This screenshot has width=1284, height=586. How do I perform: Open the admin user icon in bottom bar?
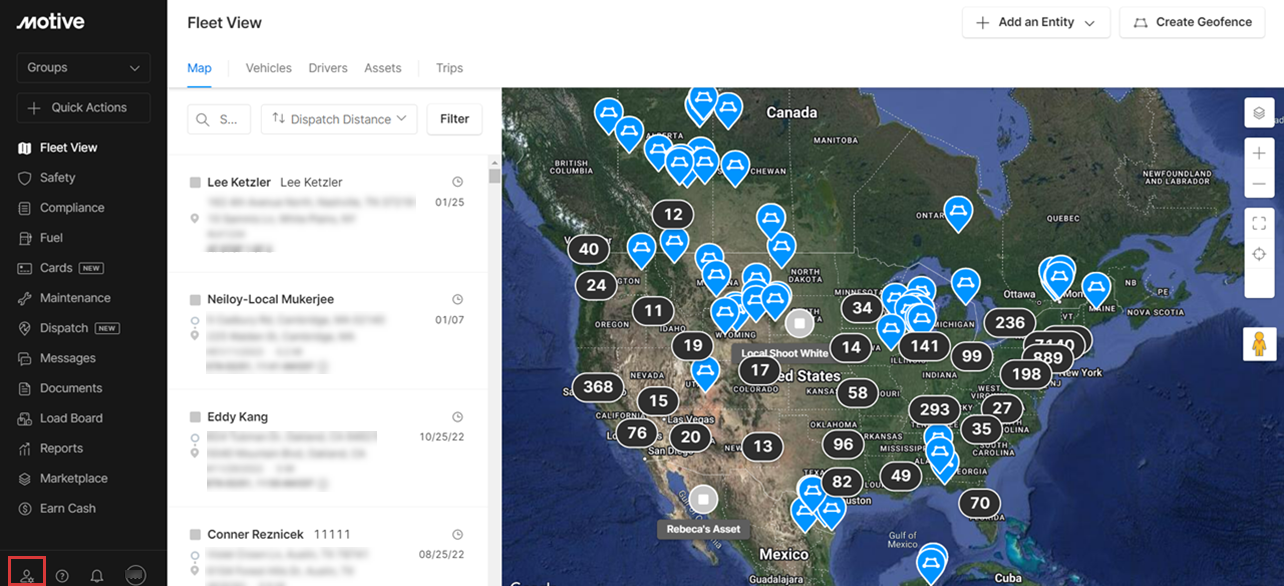point(27,575)
